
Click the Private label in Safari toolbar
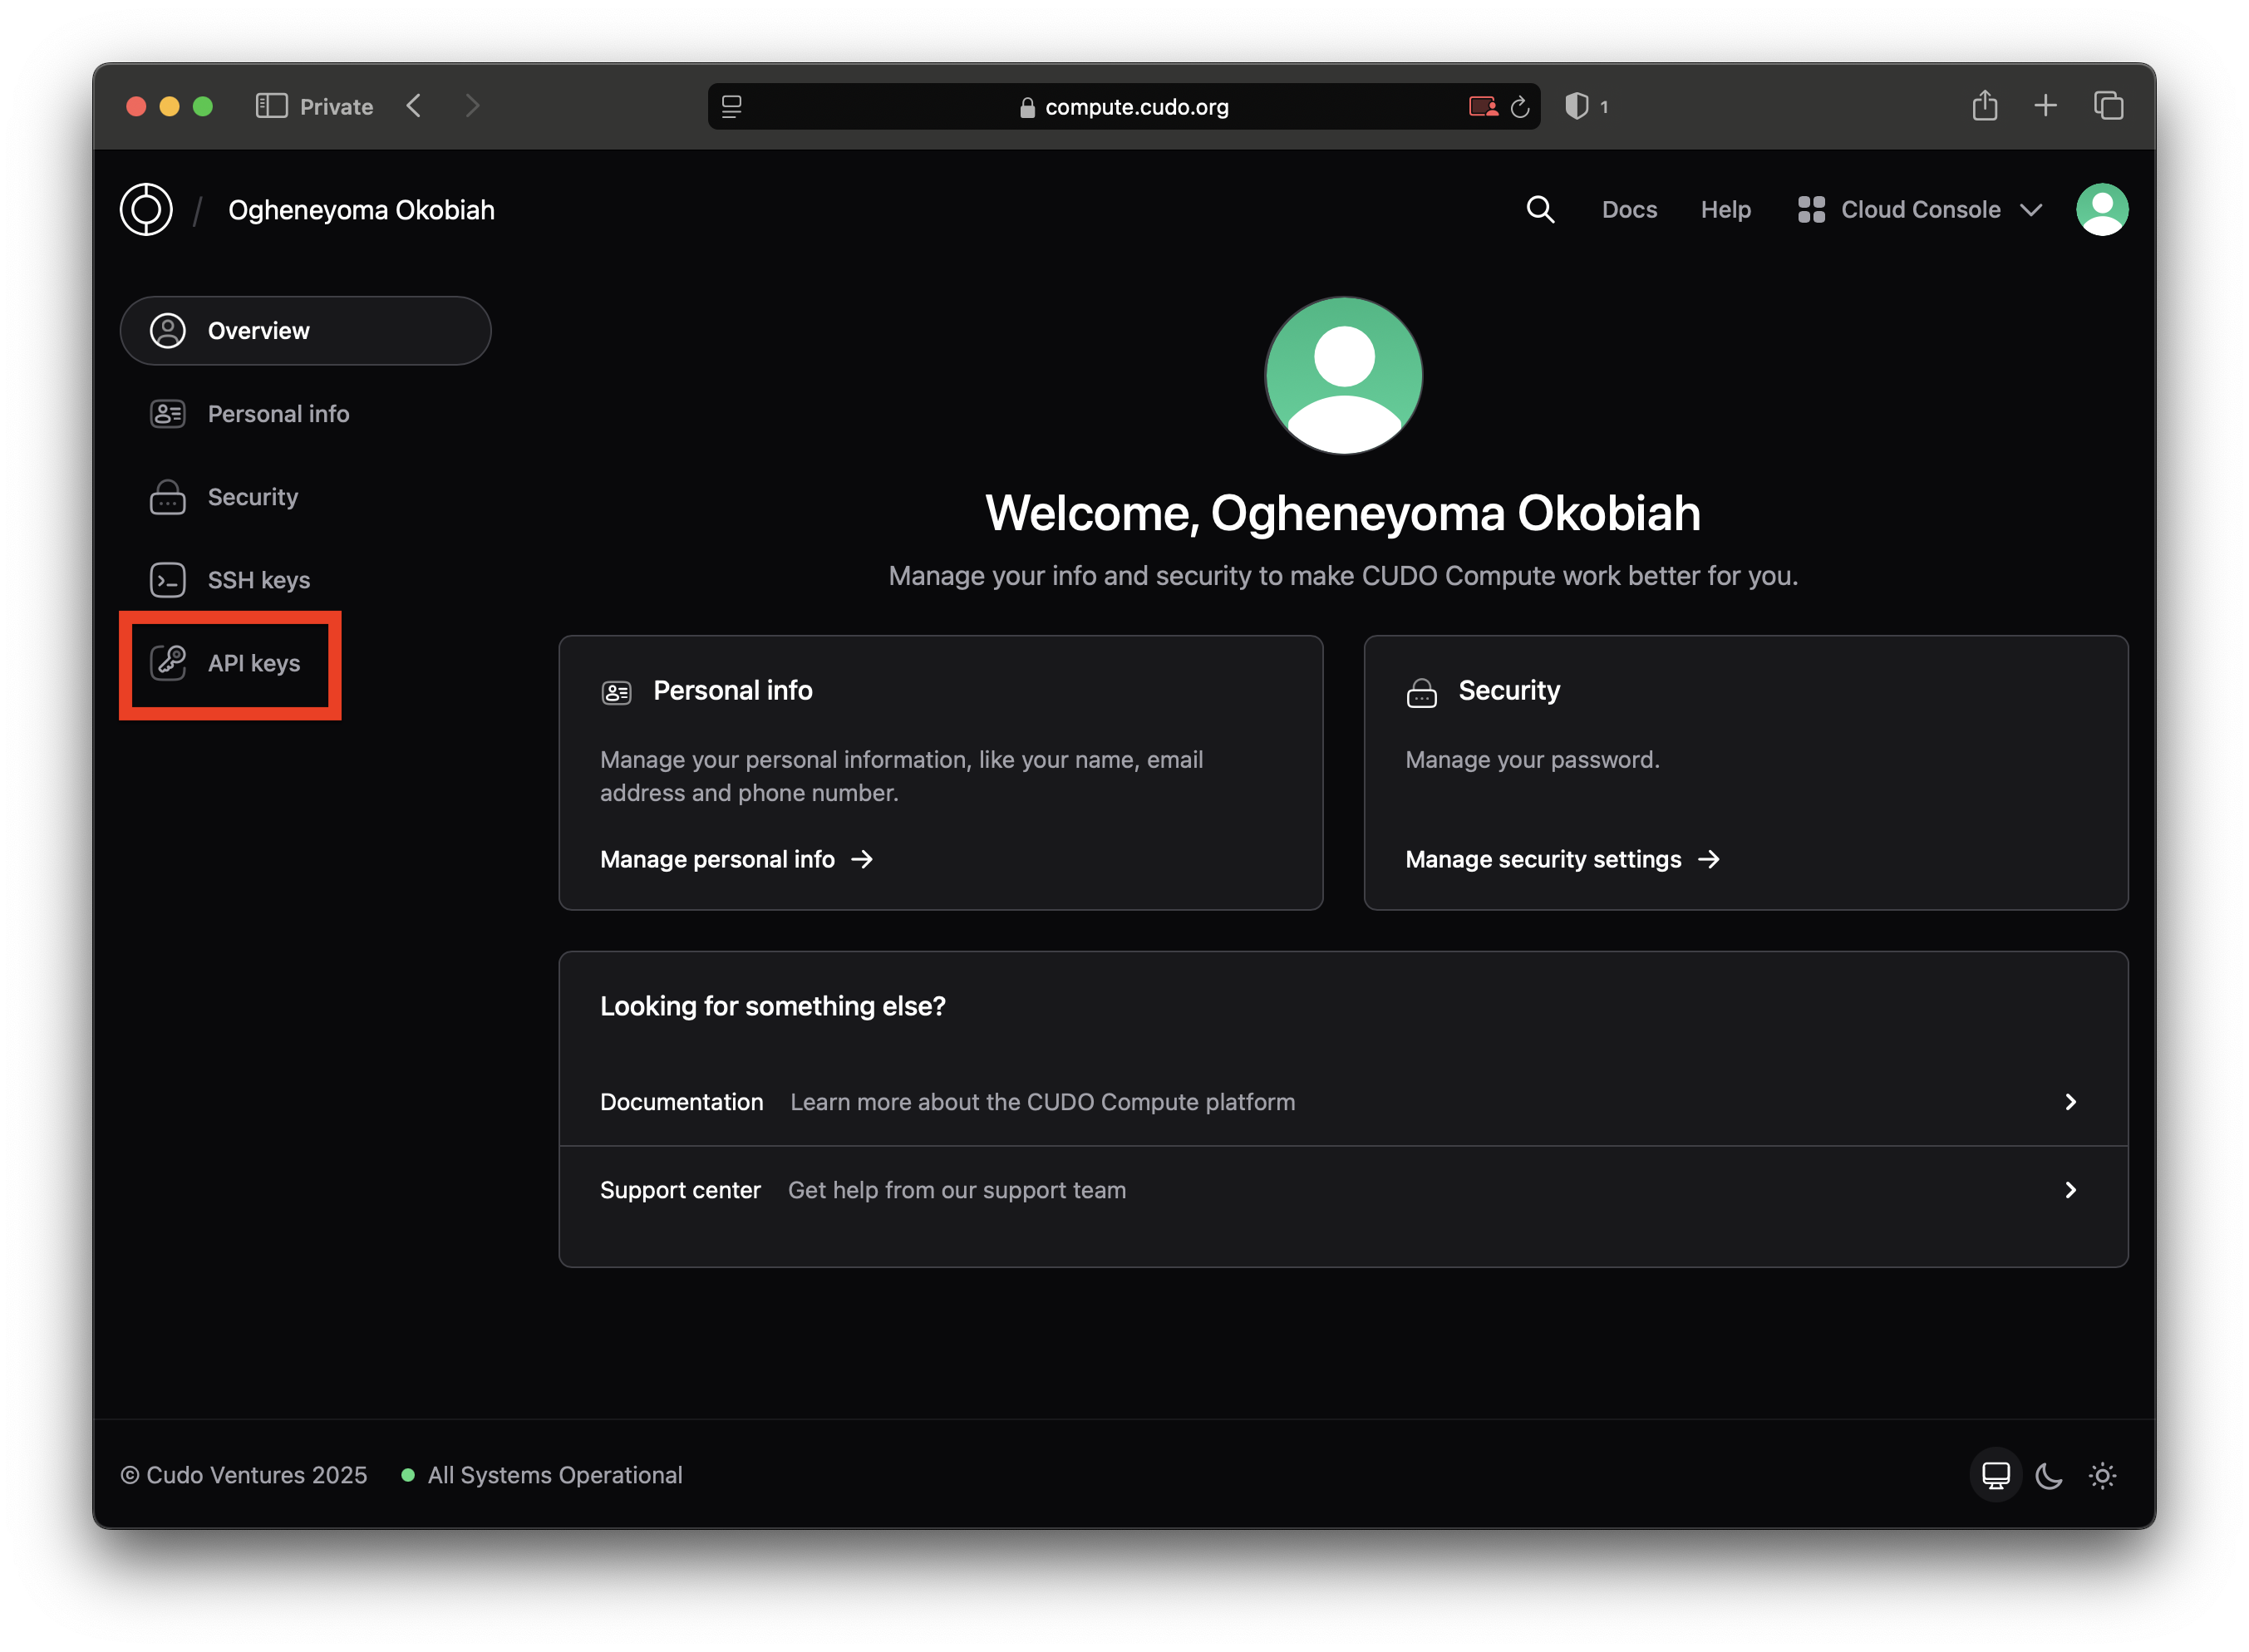(x=336, y=106)
